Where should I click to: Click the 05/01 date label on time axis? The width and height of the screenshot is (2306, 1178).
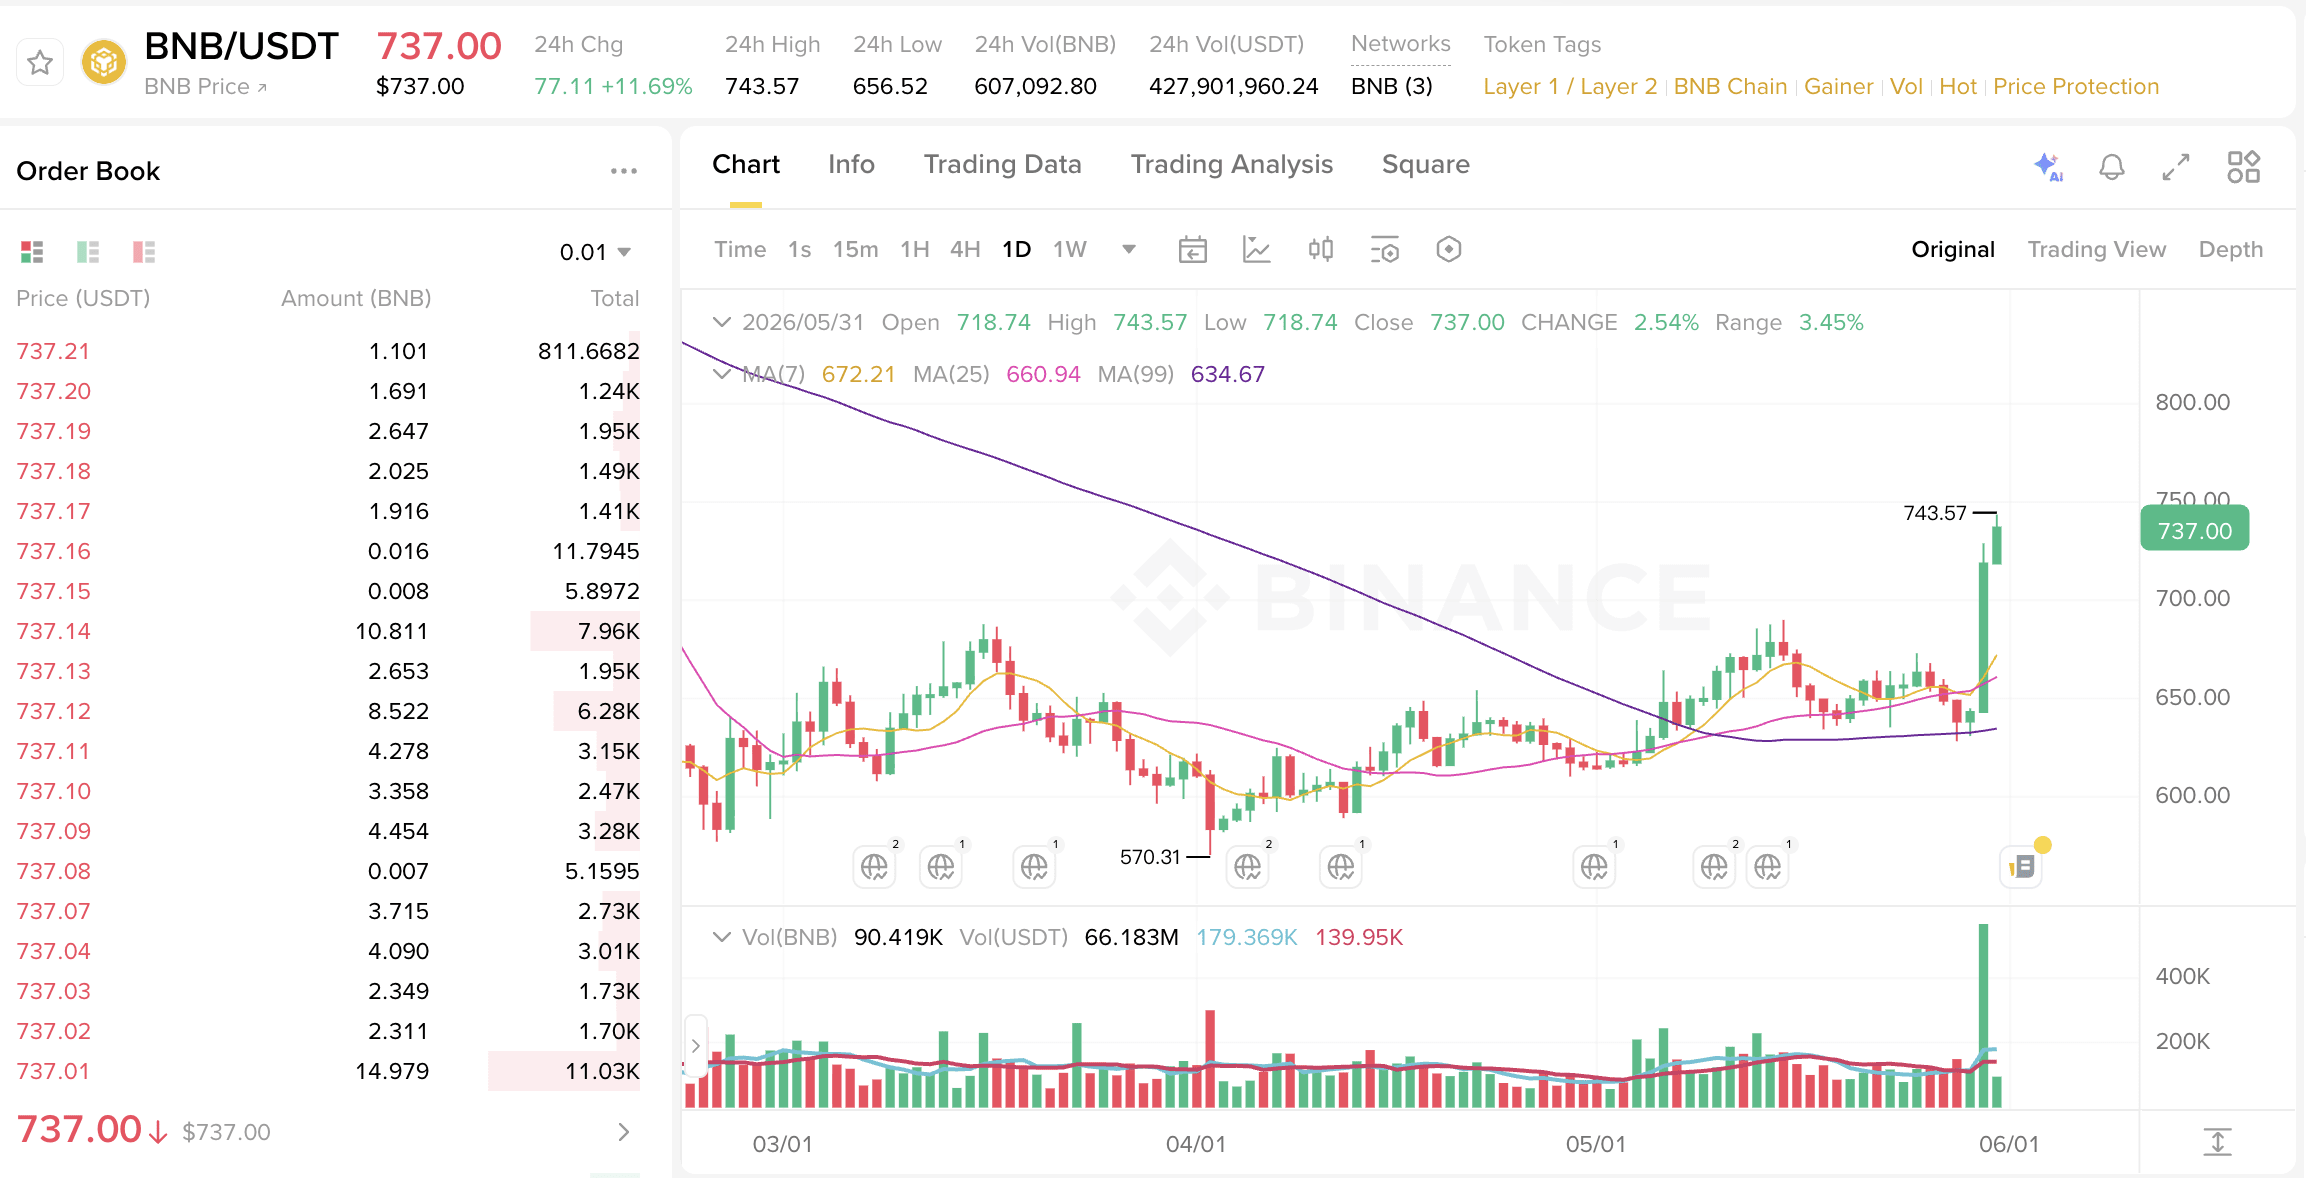1596,1144
